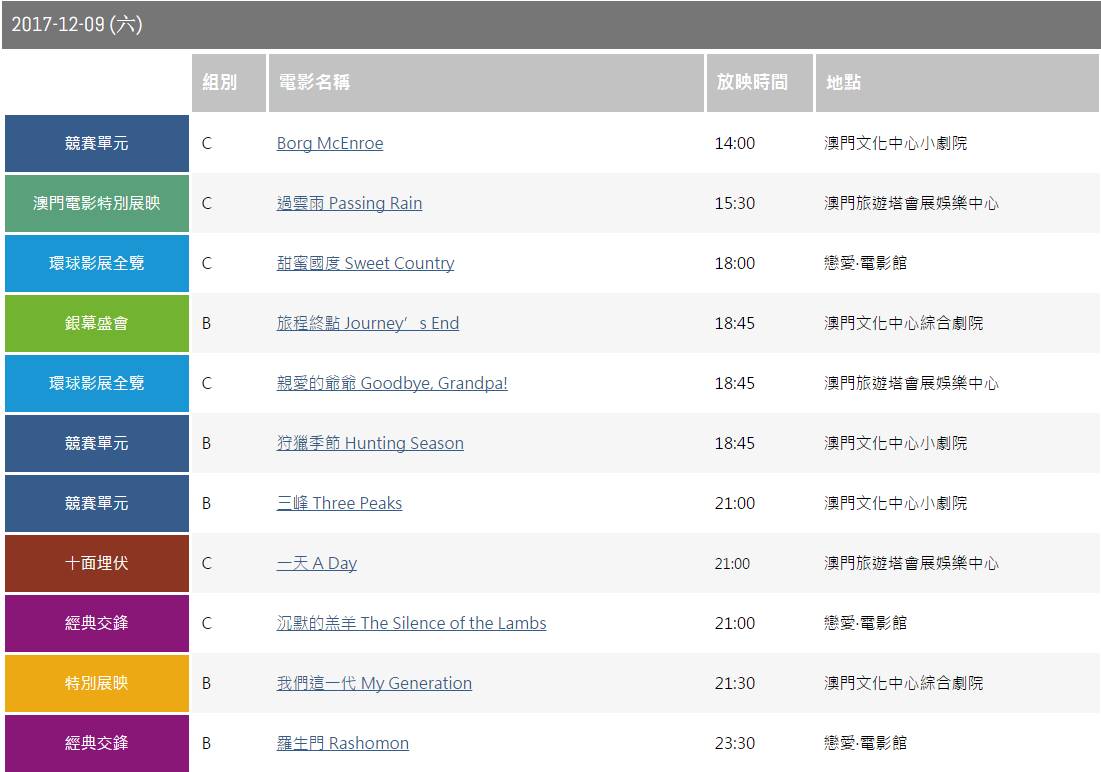
Task: Click 澳門文化中心小劇院 venue for Three Peaks
Action: click(895, 503)
